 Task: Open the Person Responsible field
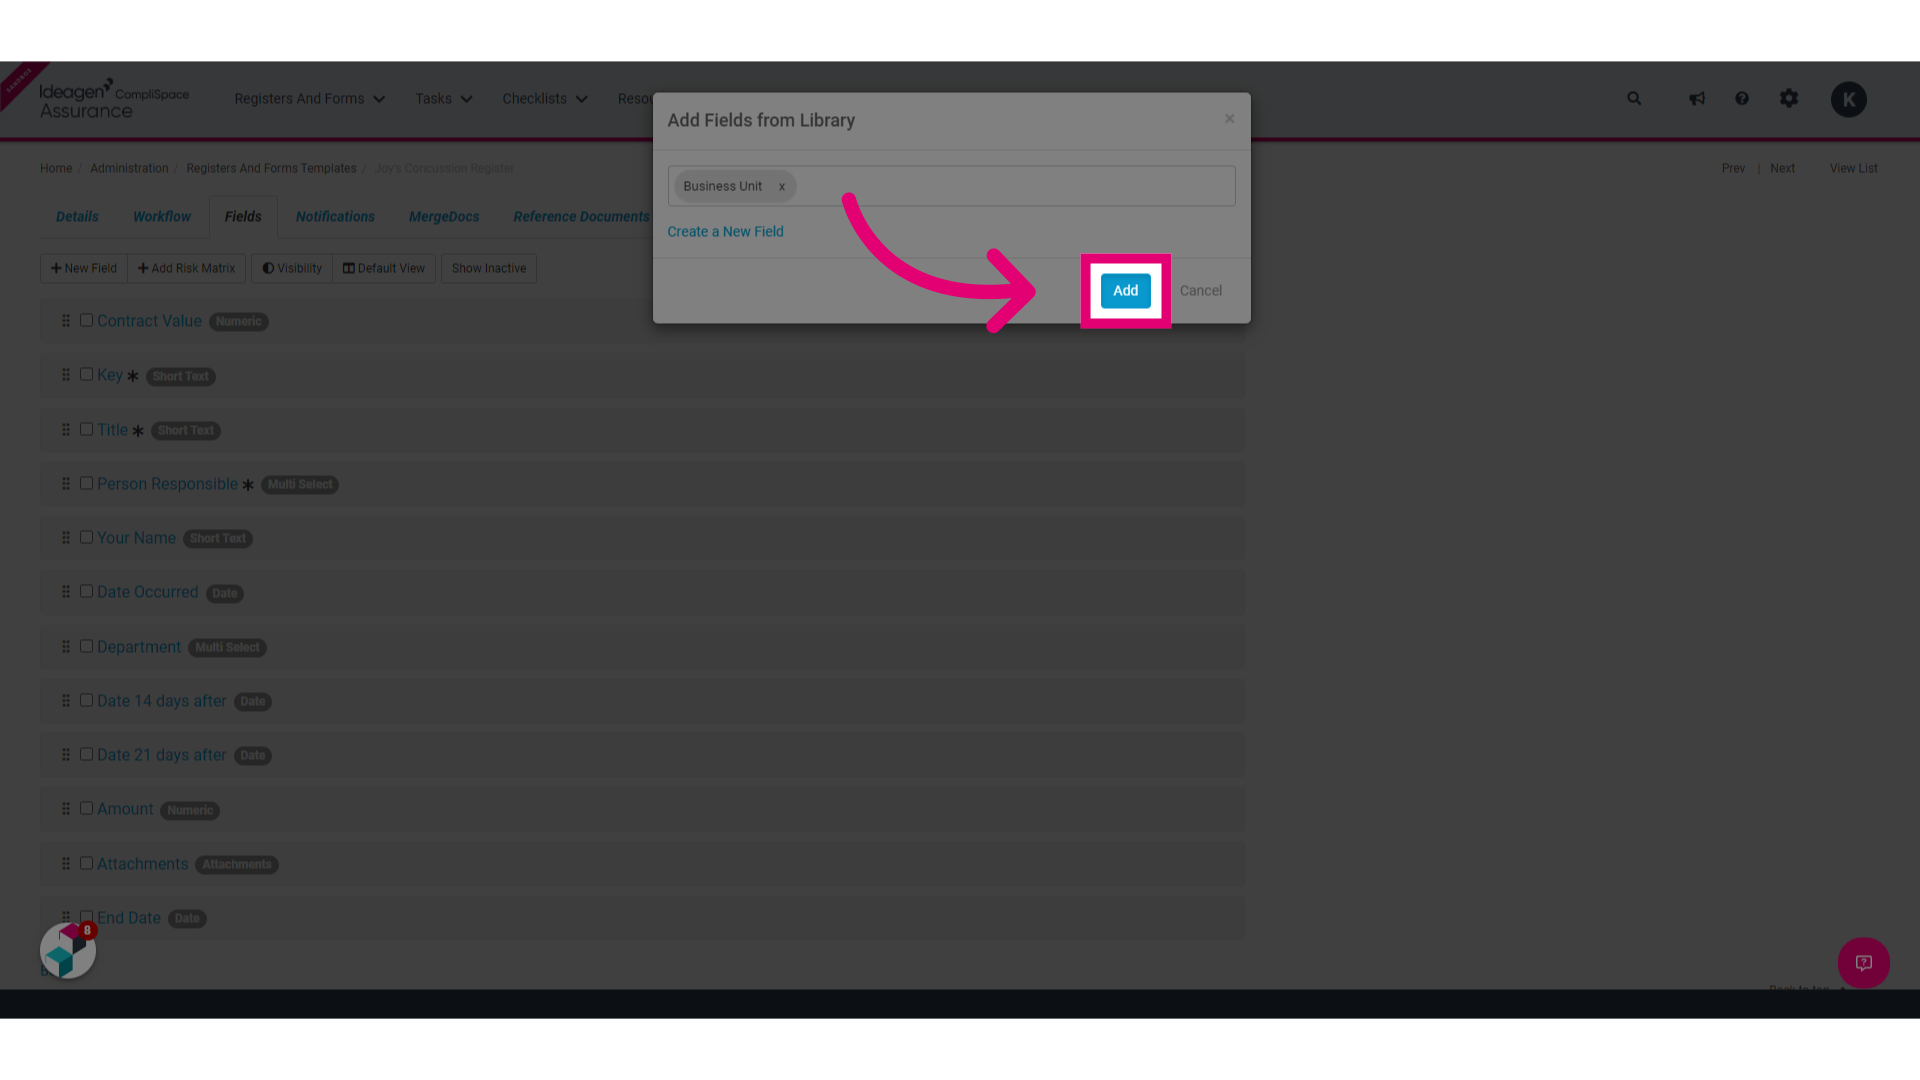coord(167,485)
